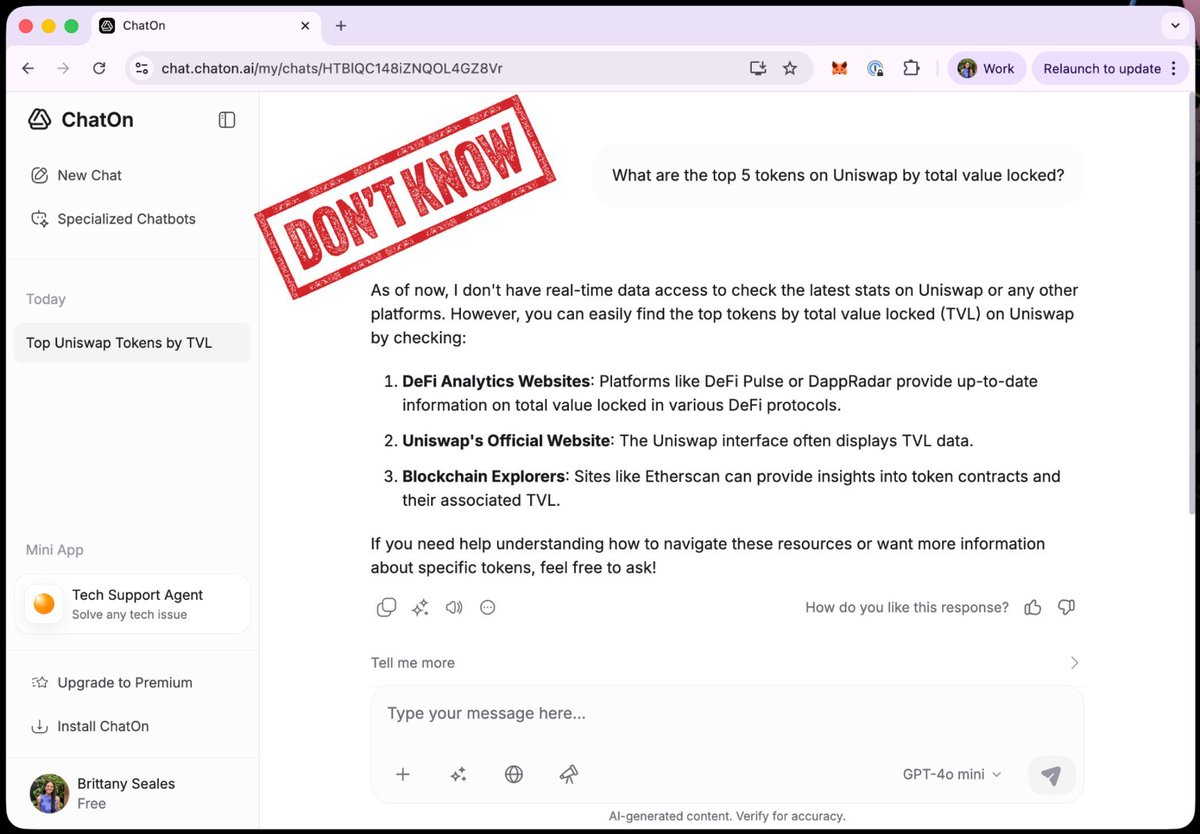Image resolution: width=1200 pixels, height=834 pixels.
Task: Click Install ChatOn
Action: click(x=90, y=727)
